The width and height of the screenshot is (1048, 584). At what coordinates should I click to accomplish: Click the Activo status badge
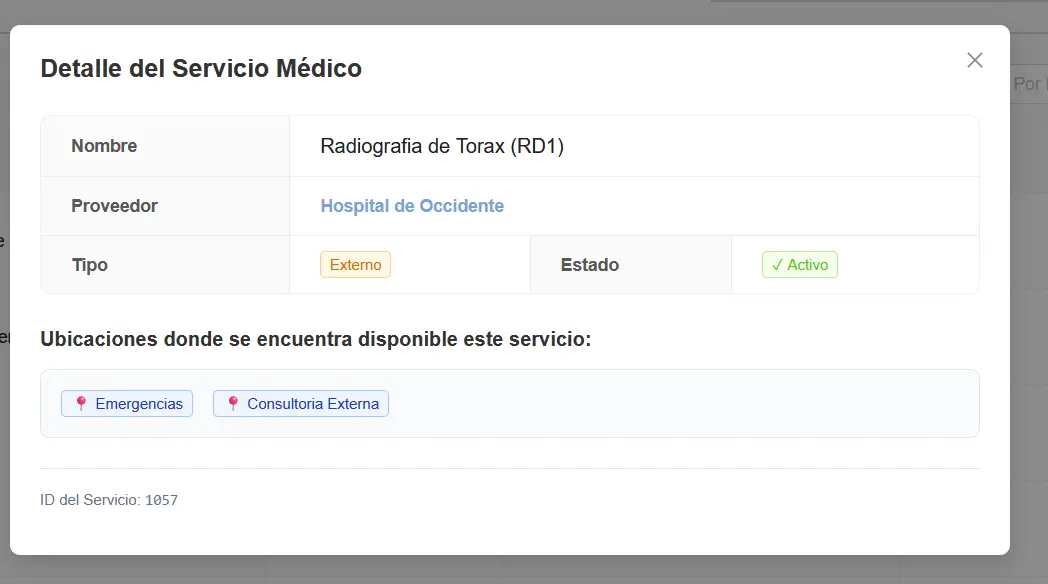800,264
